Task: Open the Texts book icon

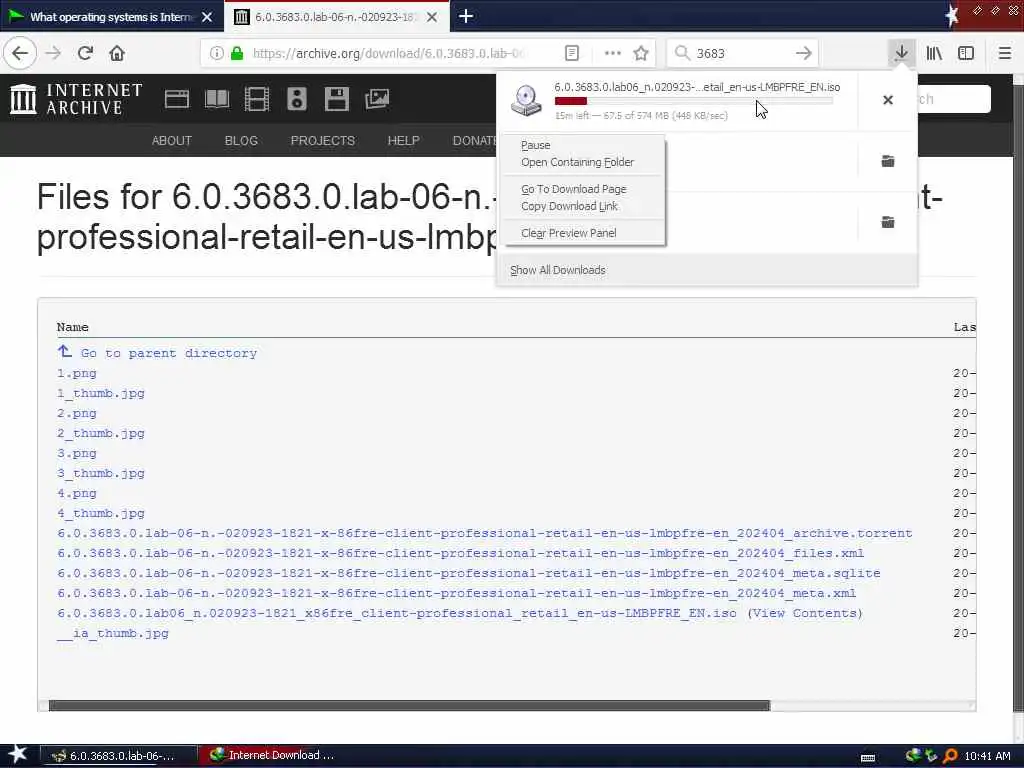Action: (x=217, y=99)
